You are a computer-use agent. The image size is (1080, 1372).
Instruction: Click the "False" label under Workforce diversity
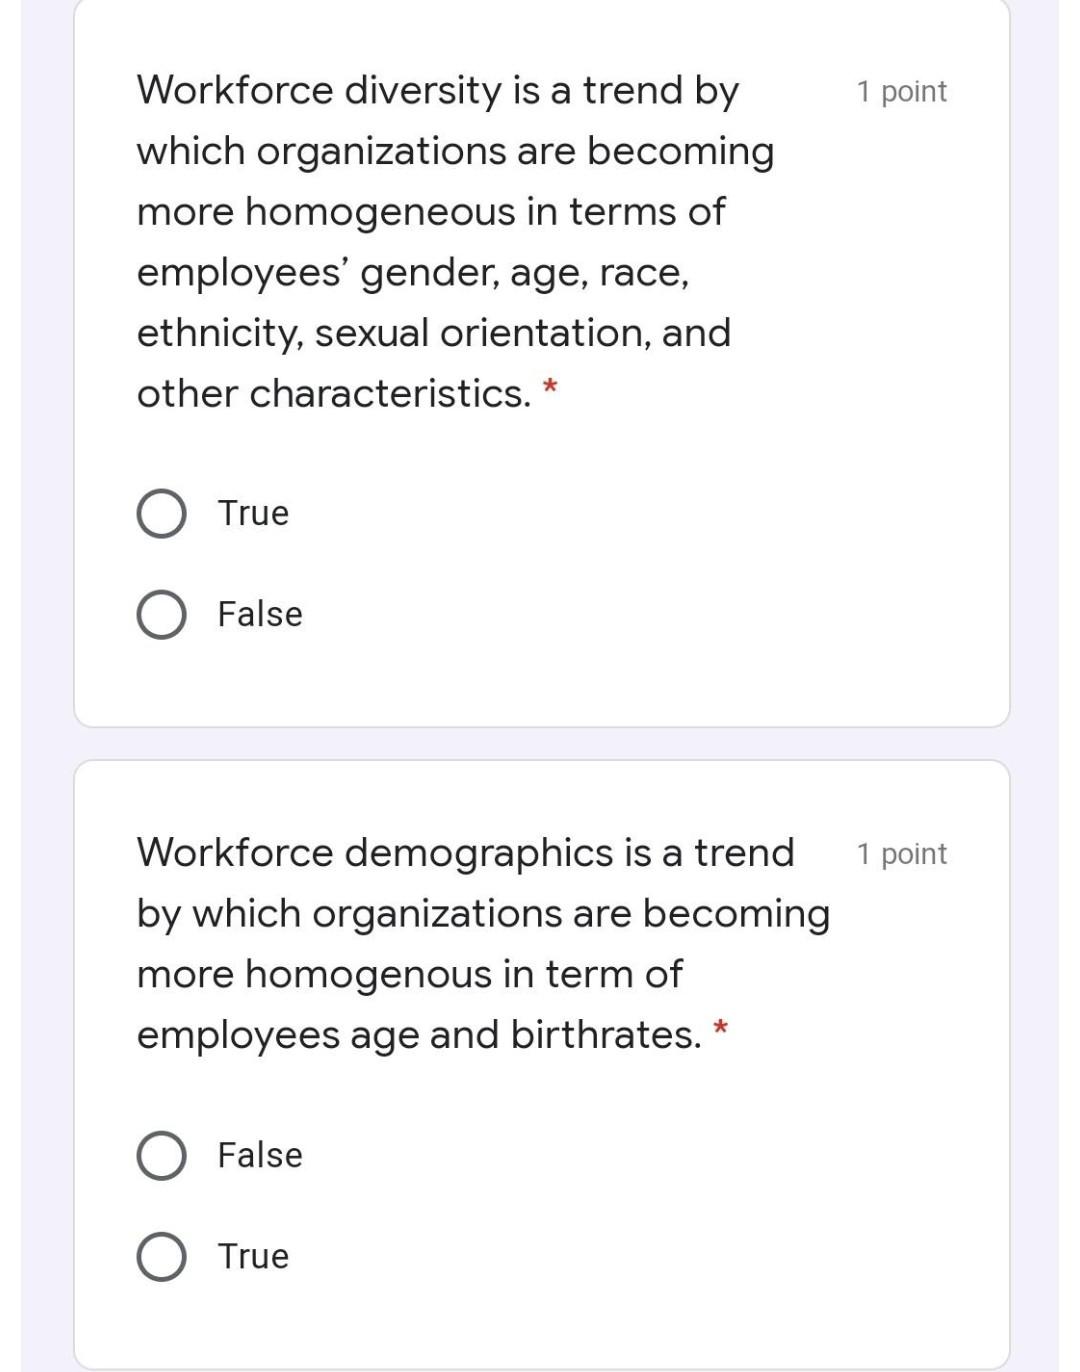click(x=260, y=615)
